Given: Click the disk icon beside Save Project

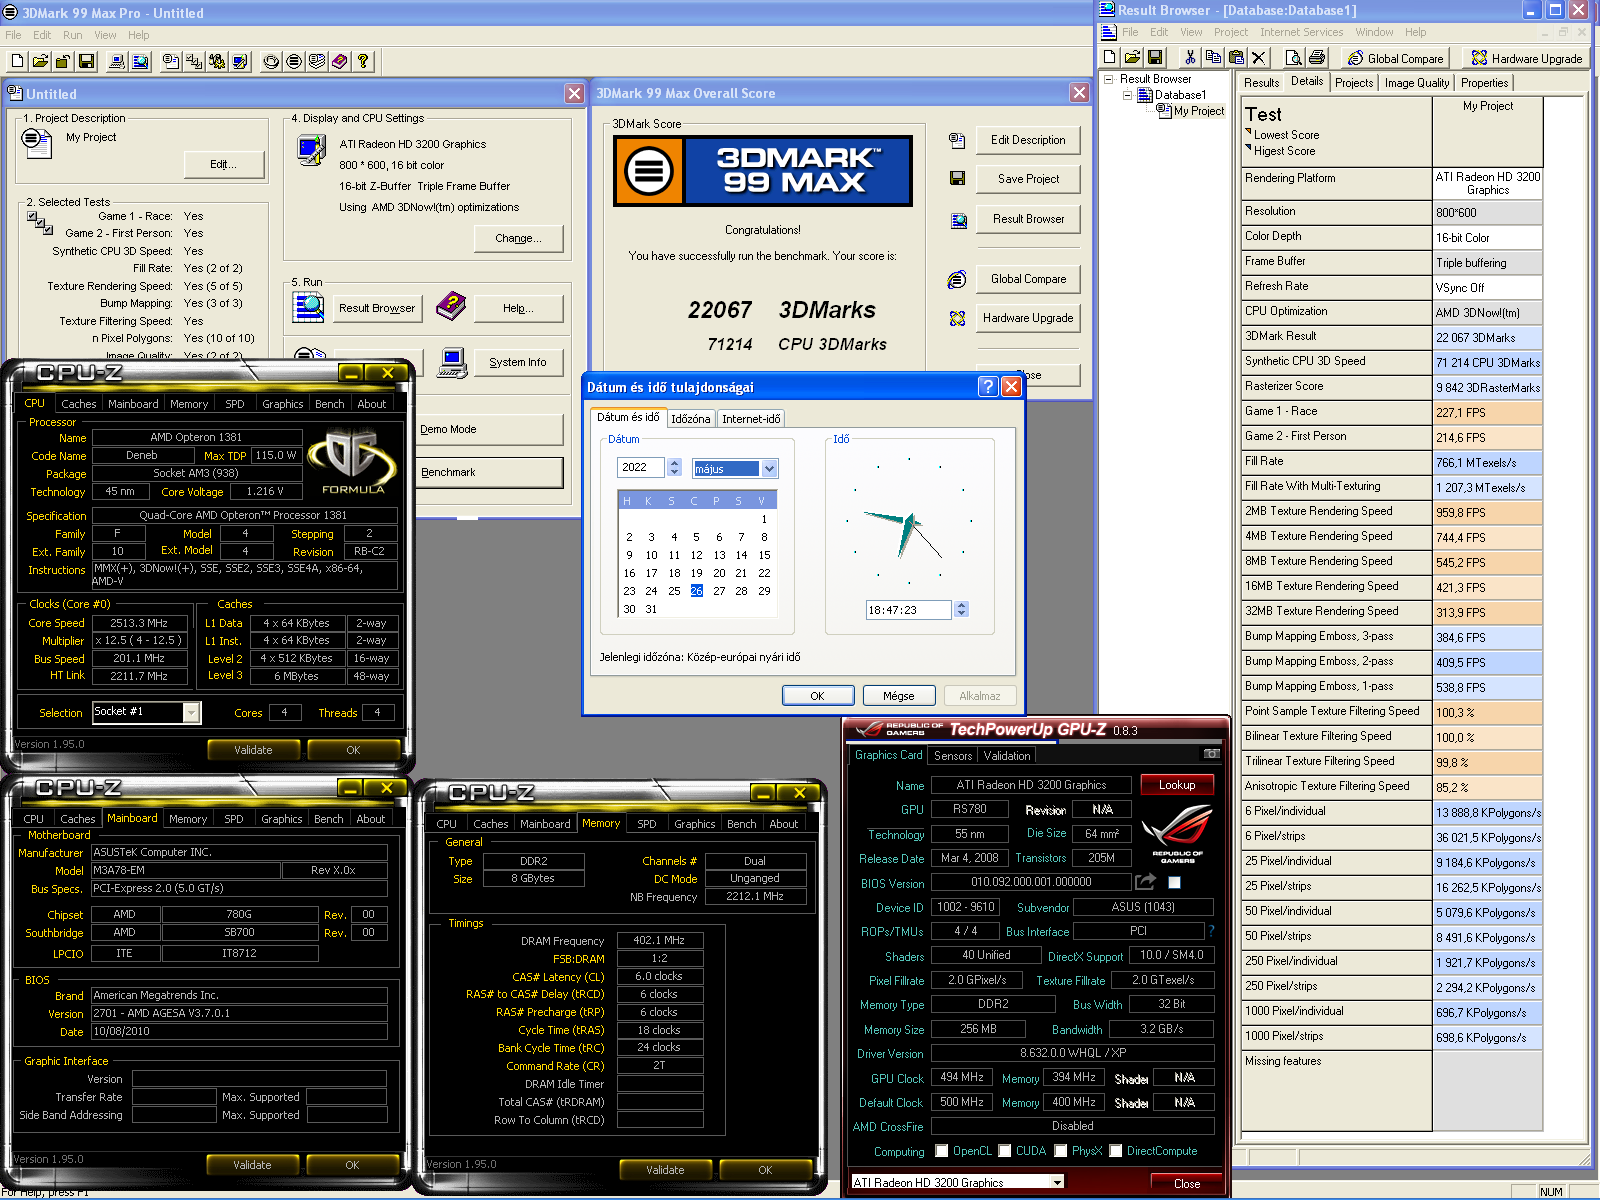Looking at the screenshot, I should point(957,179).
